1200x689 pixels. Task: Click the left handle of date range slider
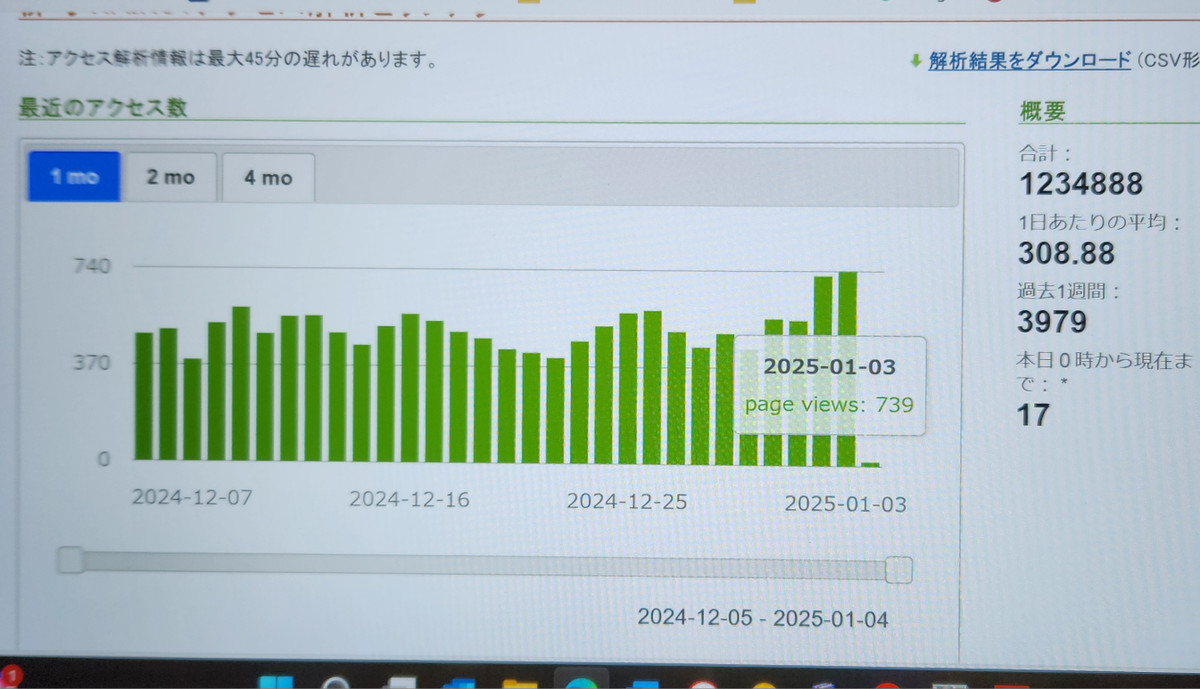(71, 560)
